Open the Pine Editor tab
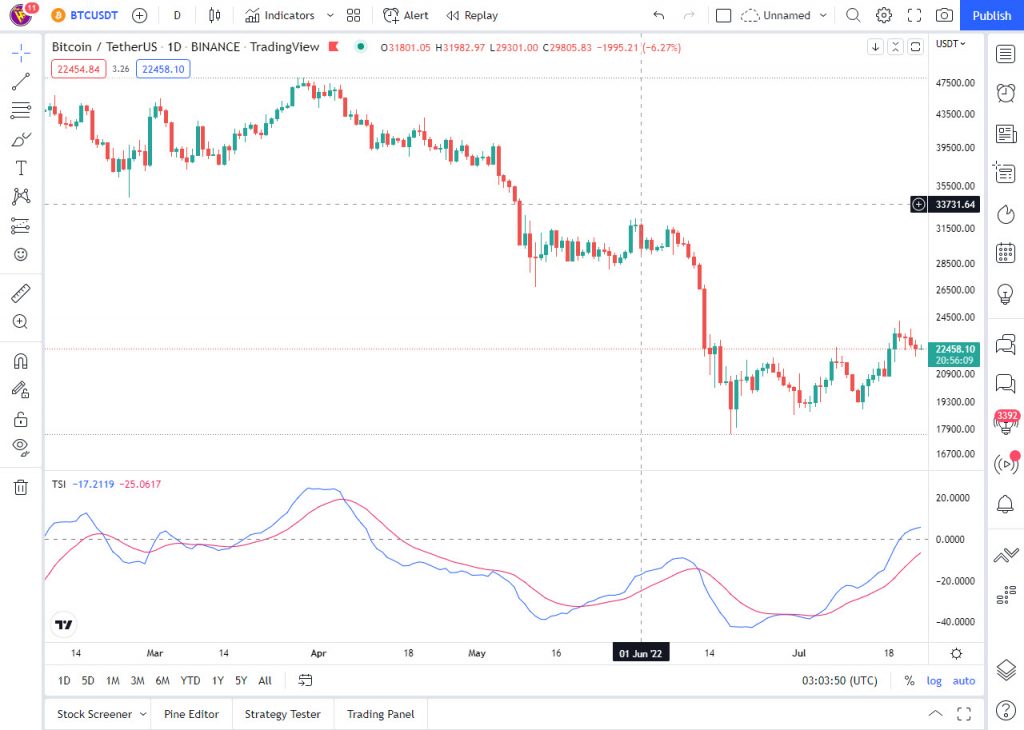Image resolution: width=1024 pixels, height=730 pixels. 191,714
